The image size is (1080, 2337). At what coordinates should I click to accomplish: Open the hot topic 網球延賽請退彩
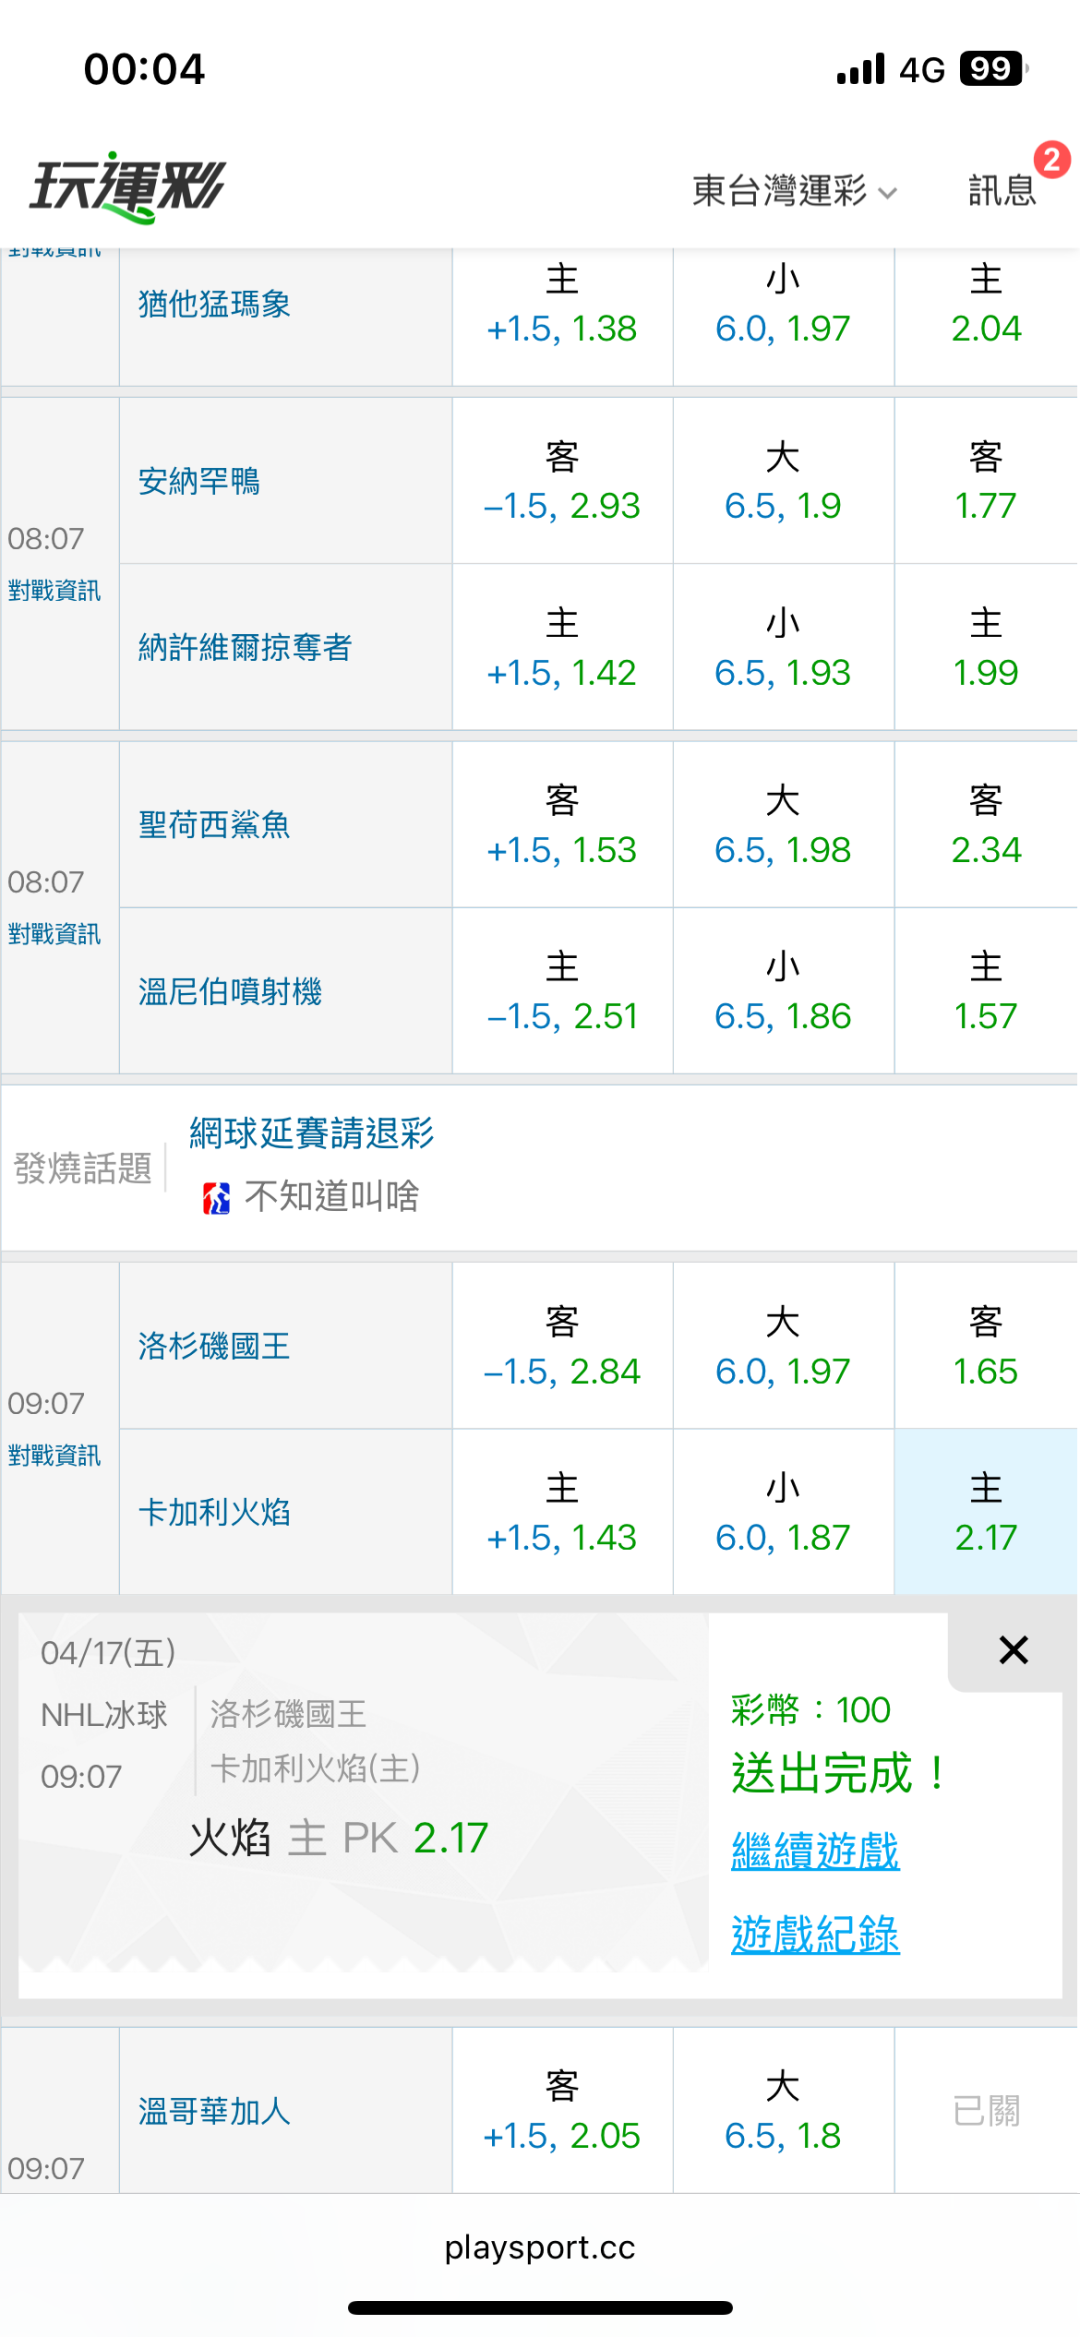click(x=311, y=1133)
